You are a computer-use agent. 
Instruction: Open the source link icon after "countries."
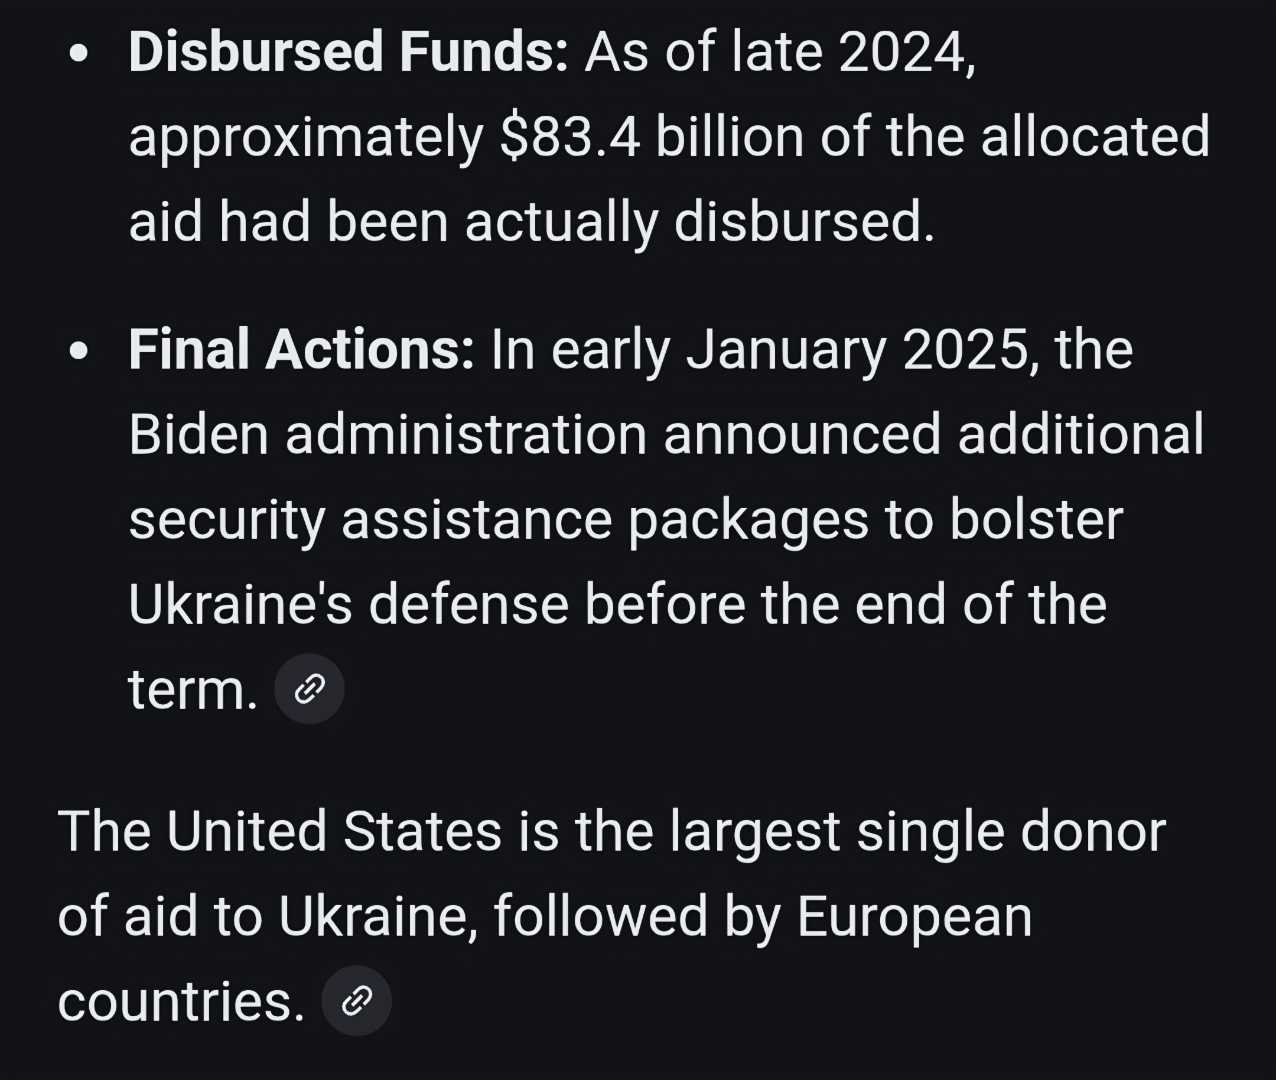(357, 1000)
